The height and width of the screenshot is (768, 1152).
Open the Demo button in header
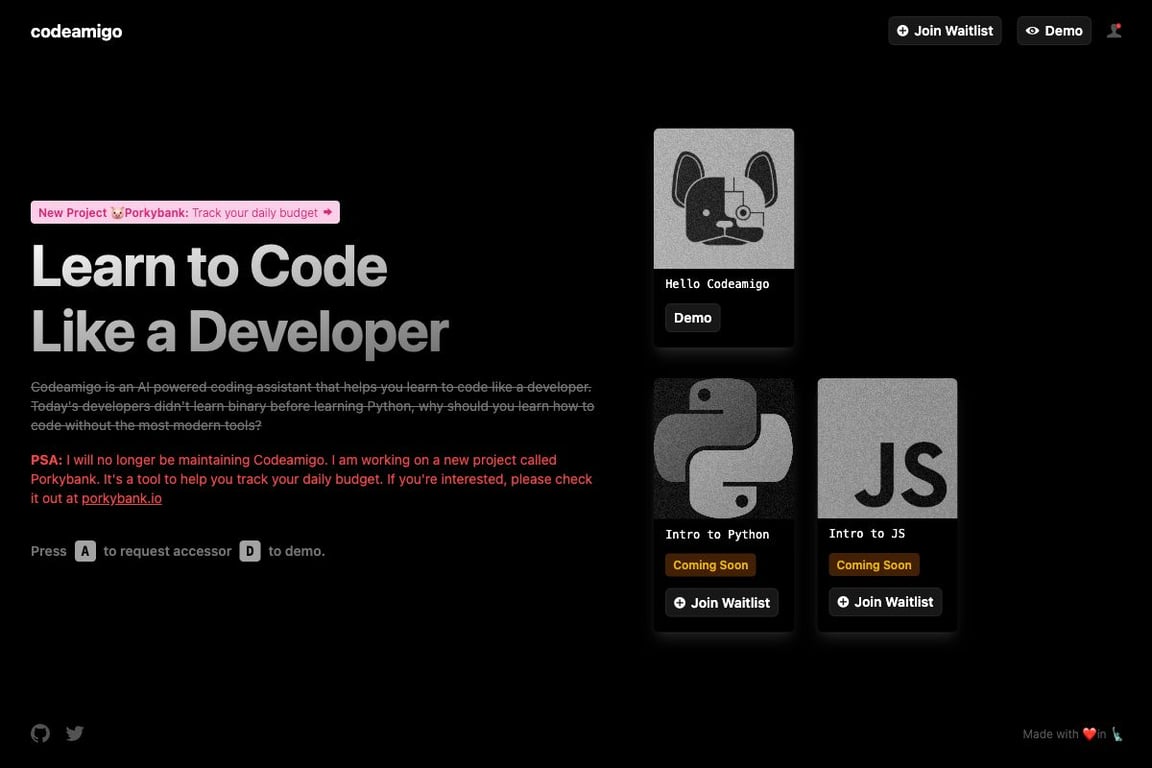coord(1054,31)
